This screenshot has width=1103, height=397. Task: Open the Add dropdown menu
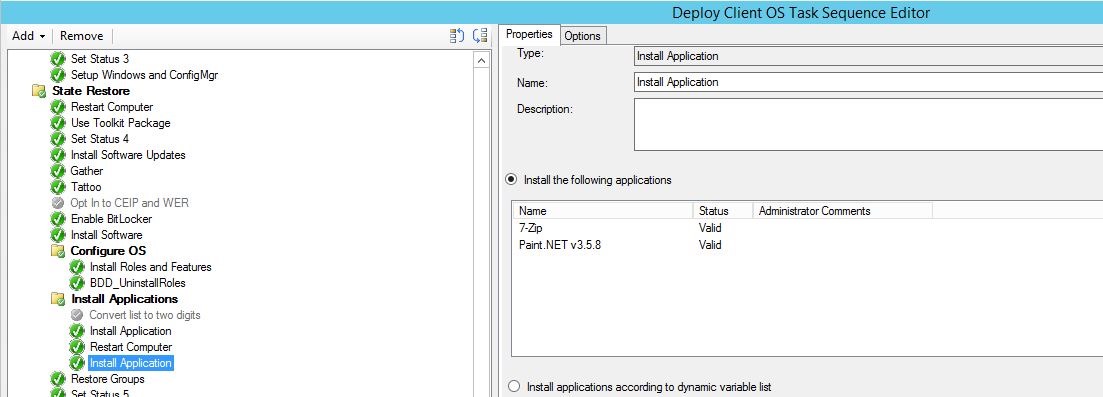(x=29, y=36)
